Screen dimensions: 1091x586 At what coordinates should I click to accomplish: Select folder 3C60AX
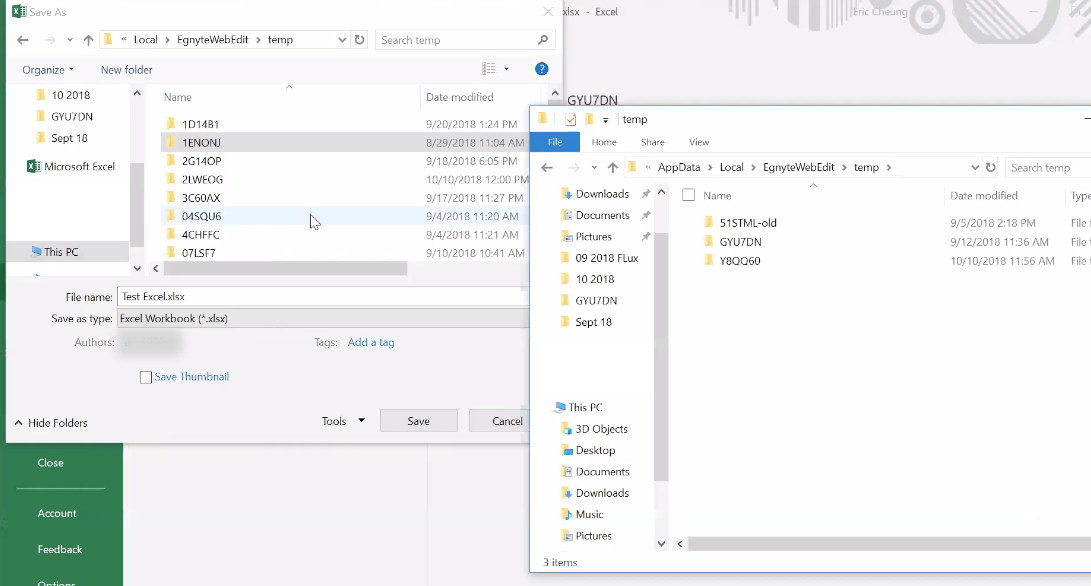[201, 198]
